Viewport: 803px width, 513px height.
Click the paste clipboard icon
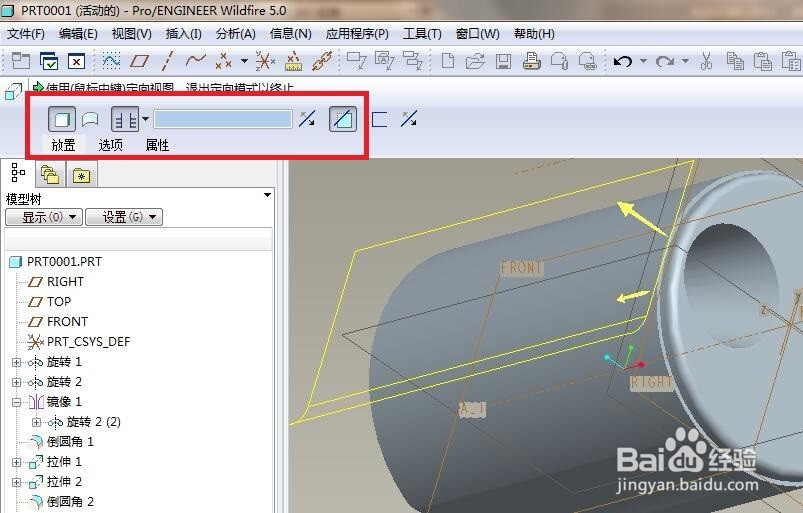[763, 61]
